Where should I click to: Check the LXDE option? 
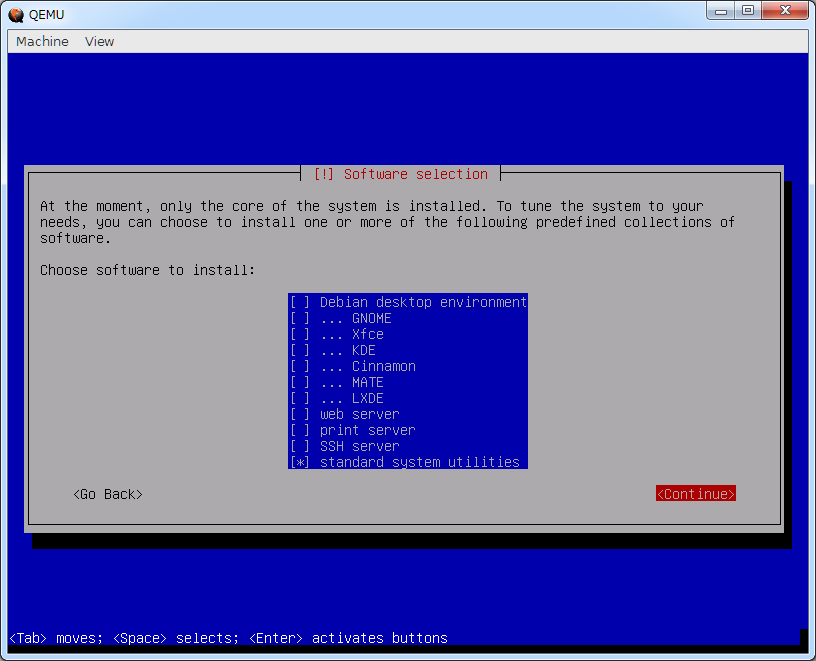click(300, 398)
